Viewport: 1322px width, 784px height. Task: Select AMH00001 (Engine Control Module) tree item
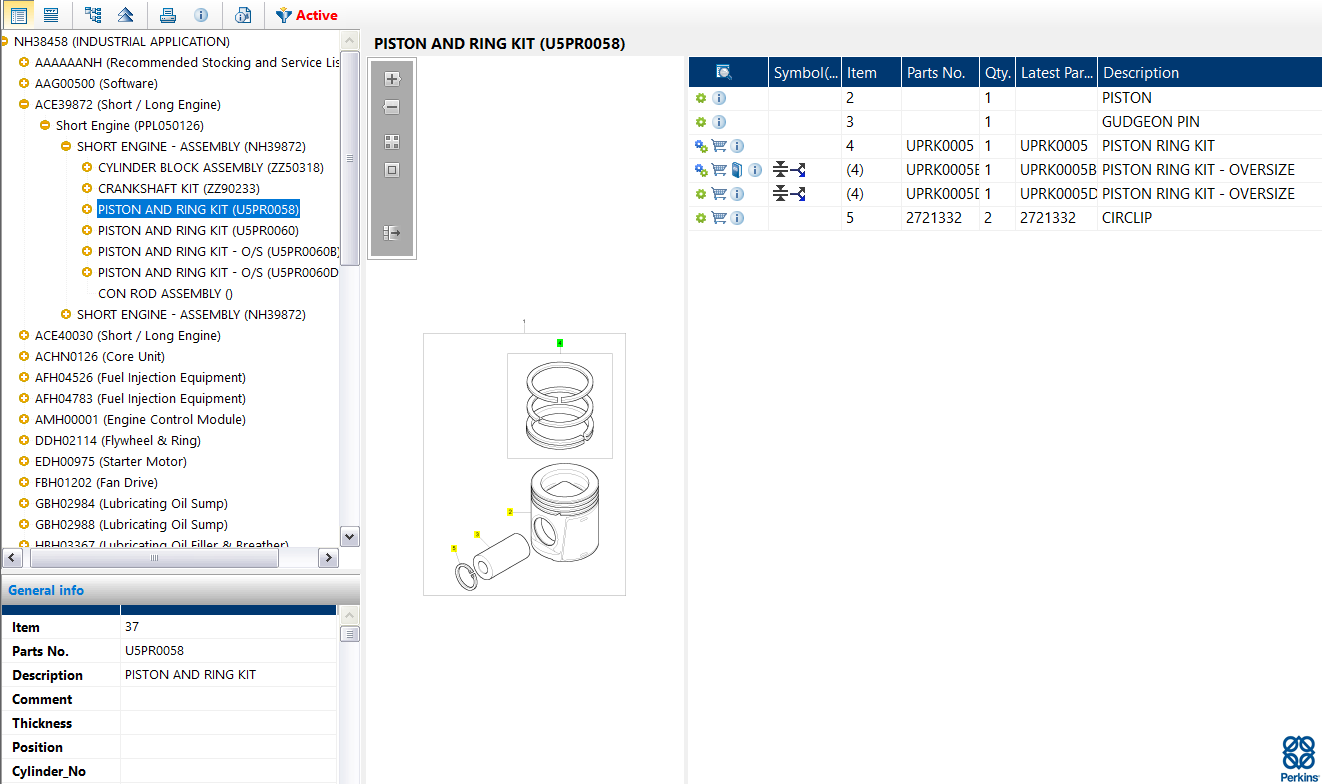pos(140,420)
